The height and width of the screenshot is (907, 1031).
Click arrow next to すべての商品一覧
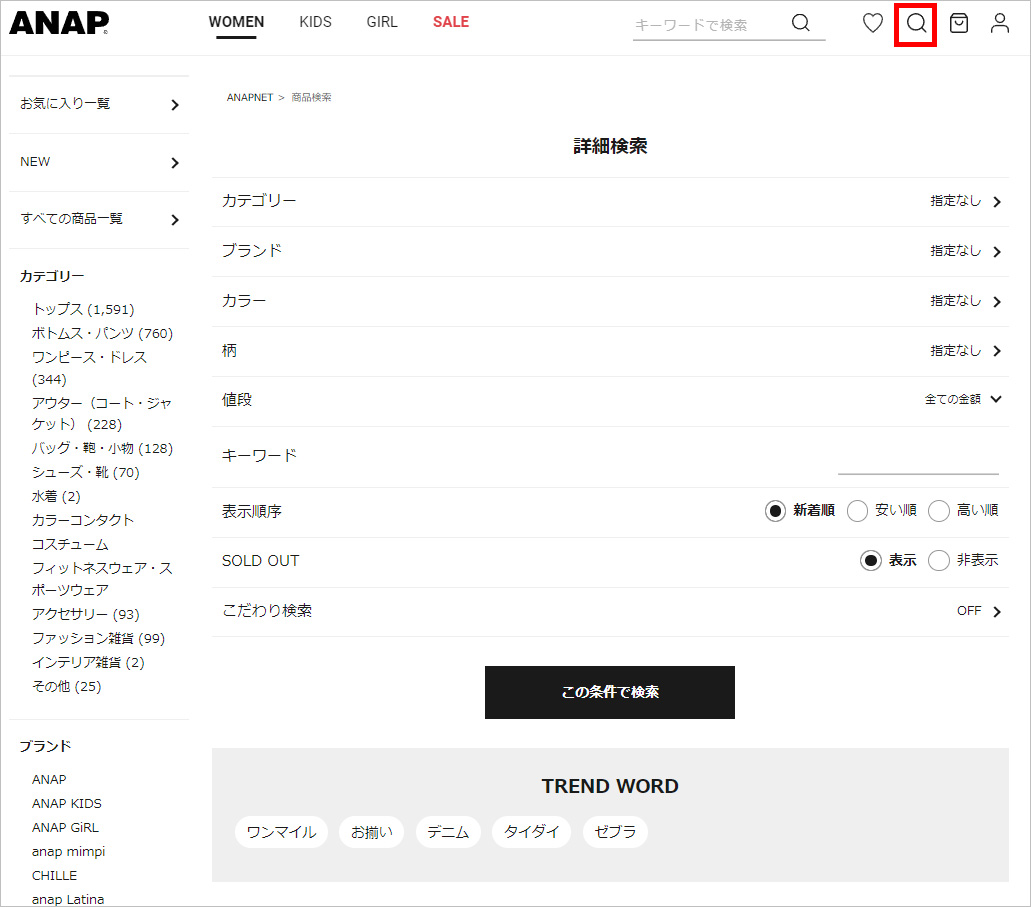(175, 220)
